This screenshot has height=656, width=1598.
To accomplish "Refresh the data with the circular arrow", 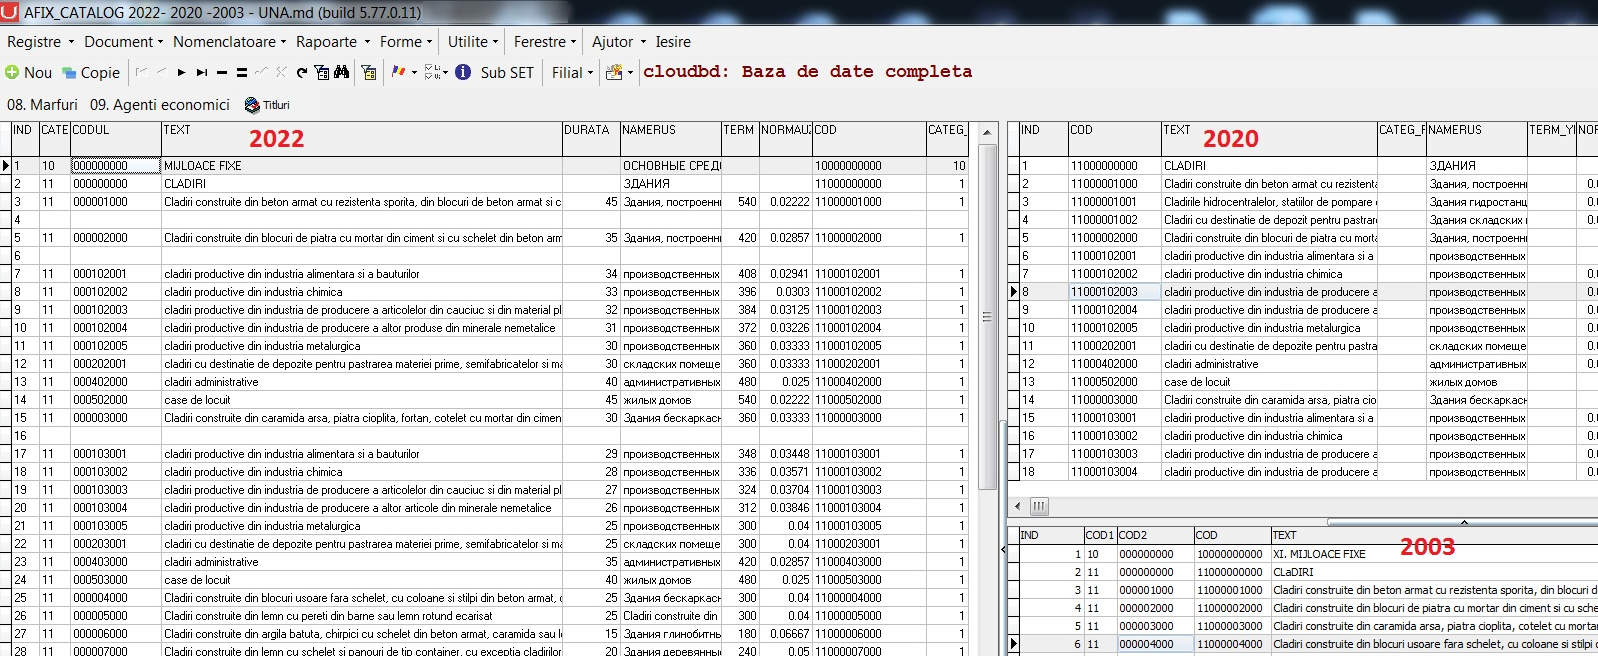I will [x=302, y=72].
